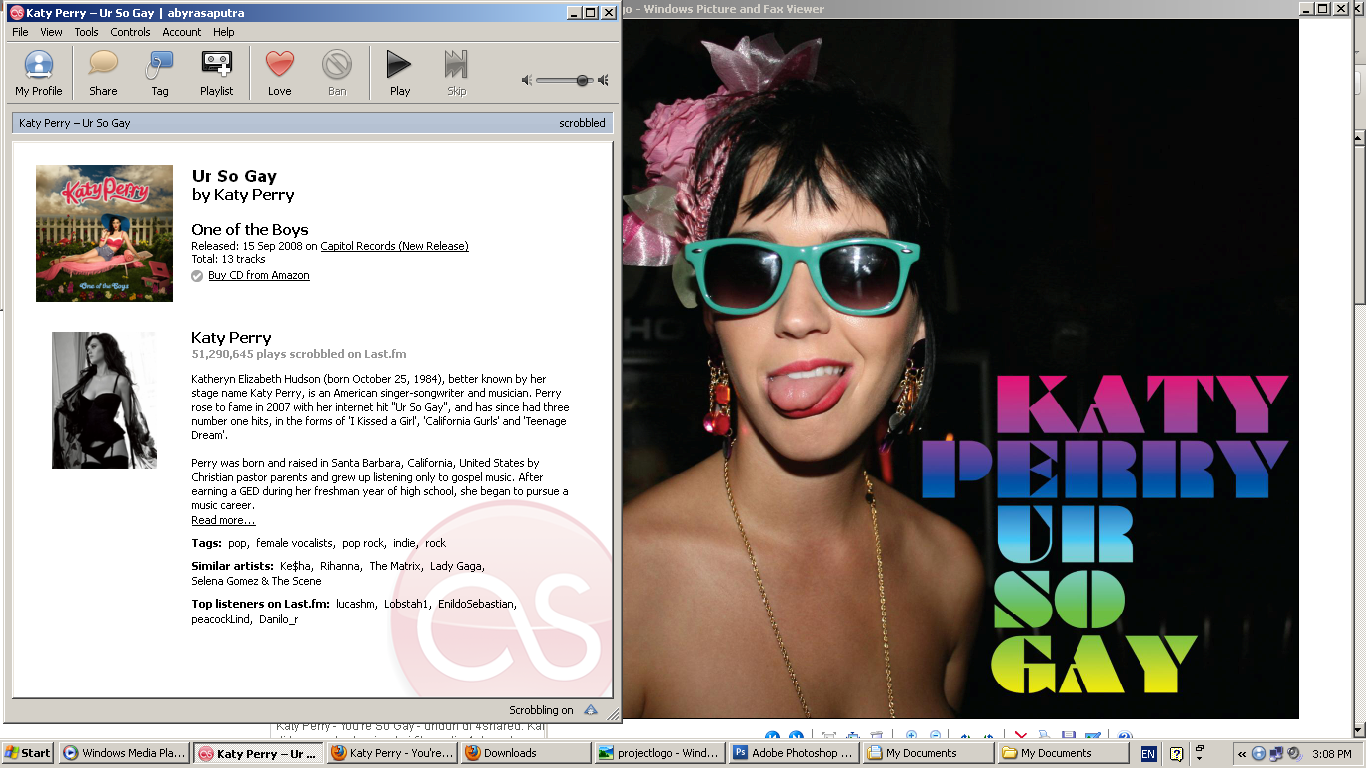This screenshot has width=1366, height=768.
Task: Open Capitol Records (New Release) link
Action: click(x=394, y=246)
